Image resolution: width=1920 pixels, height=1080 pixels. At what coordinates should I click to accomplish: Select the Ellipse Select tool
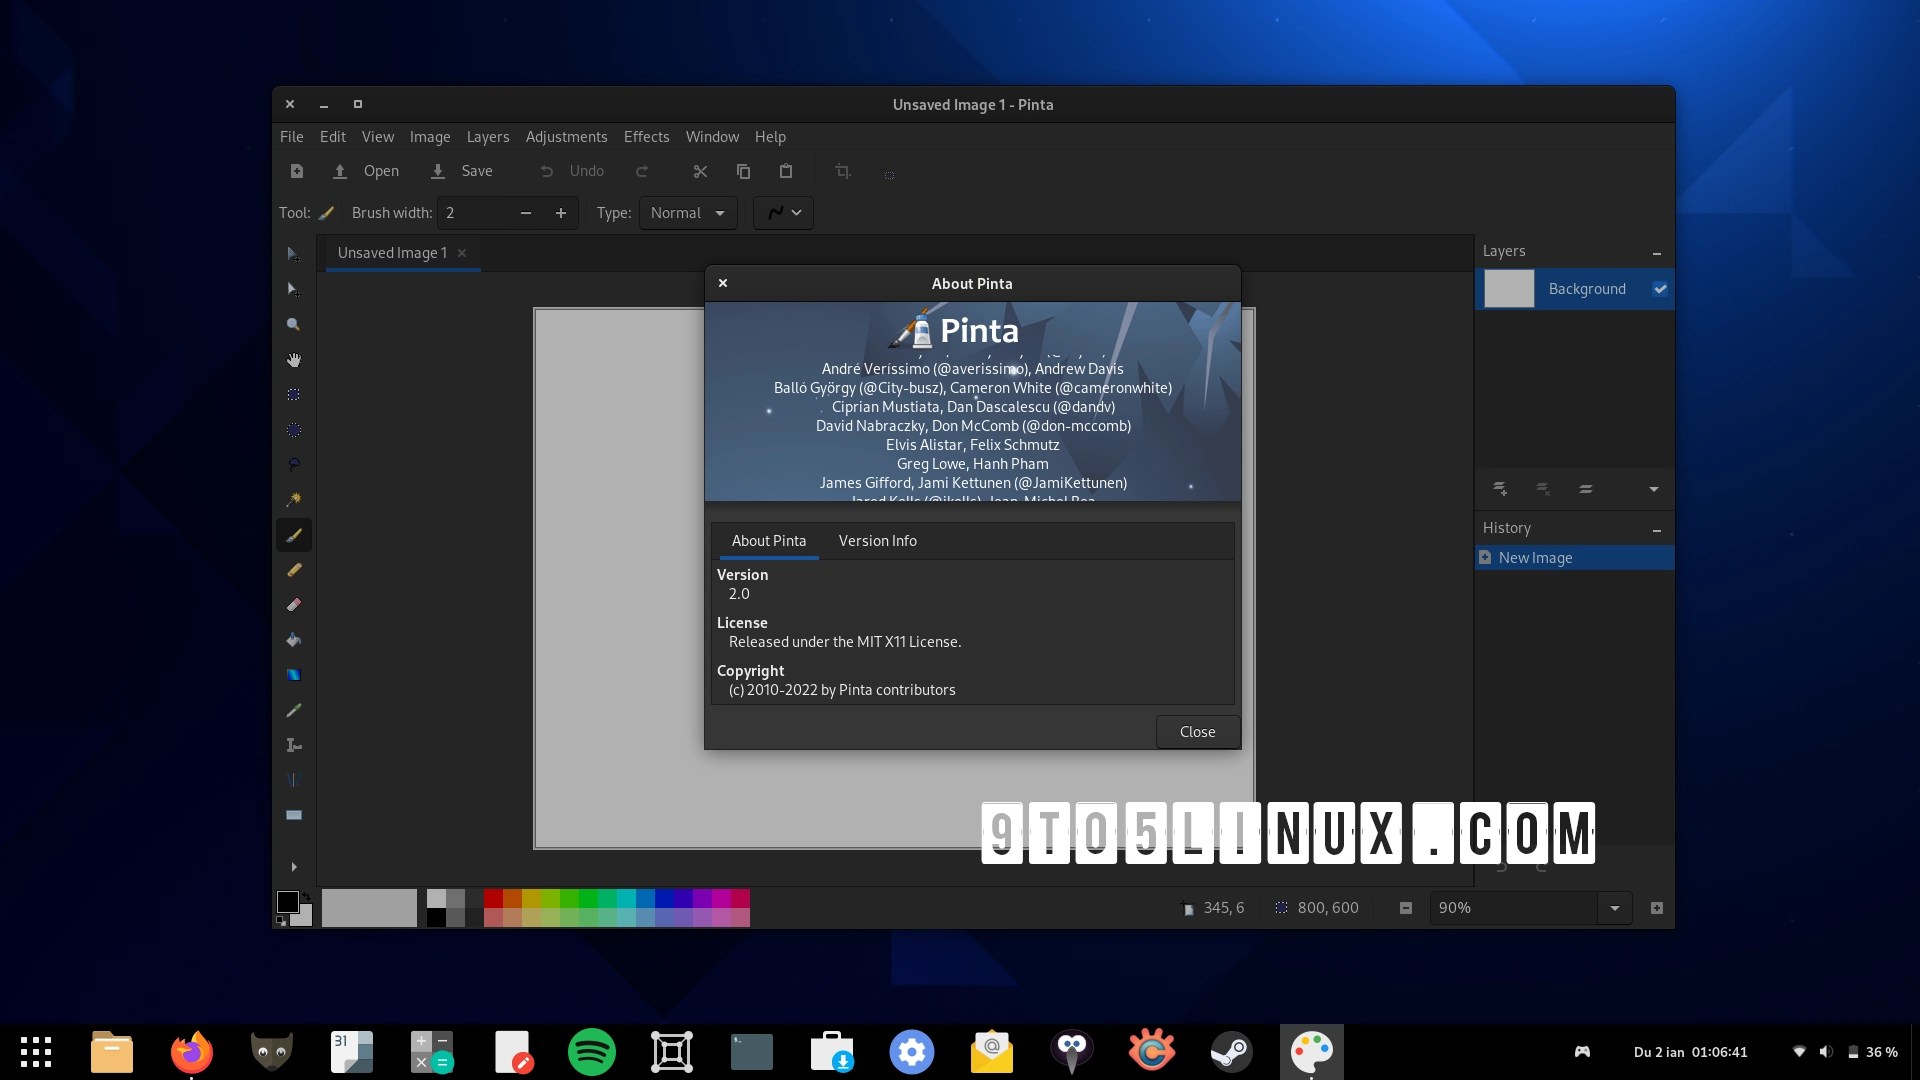[x=294, y=429]
